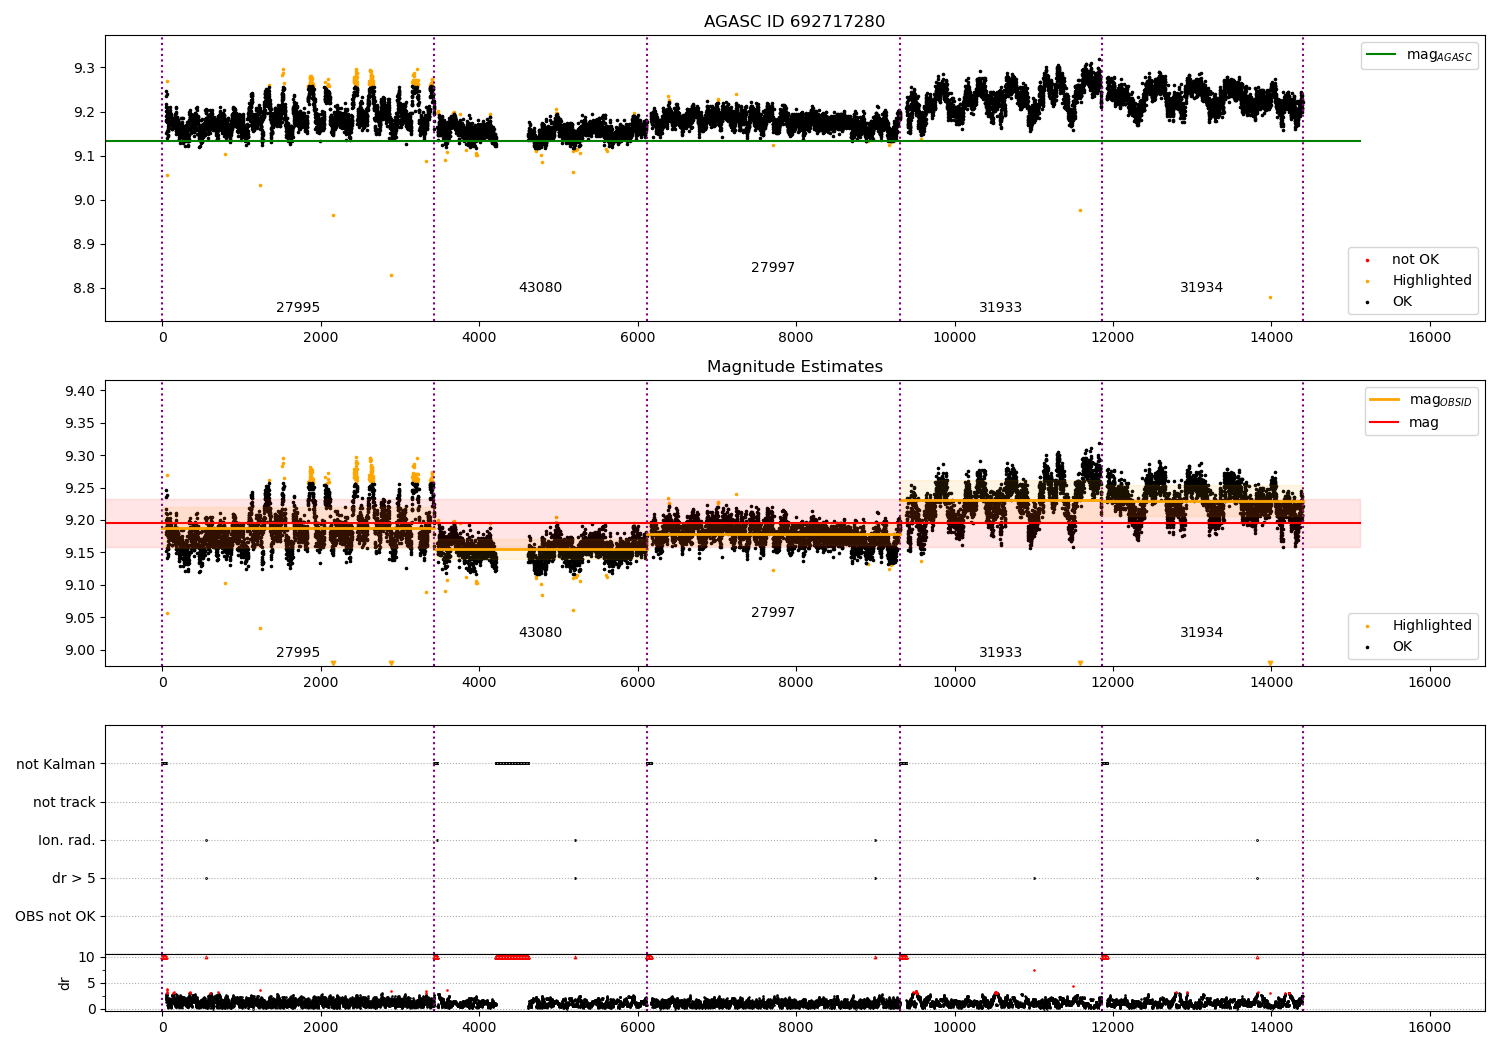This screenshot has width=1500, height=1050.
Task: Click the 'Ion. rad.' row label
Action: point(67,841)
